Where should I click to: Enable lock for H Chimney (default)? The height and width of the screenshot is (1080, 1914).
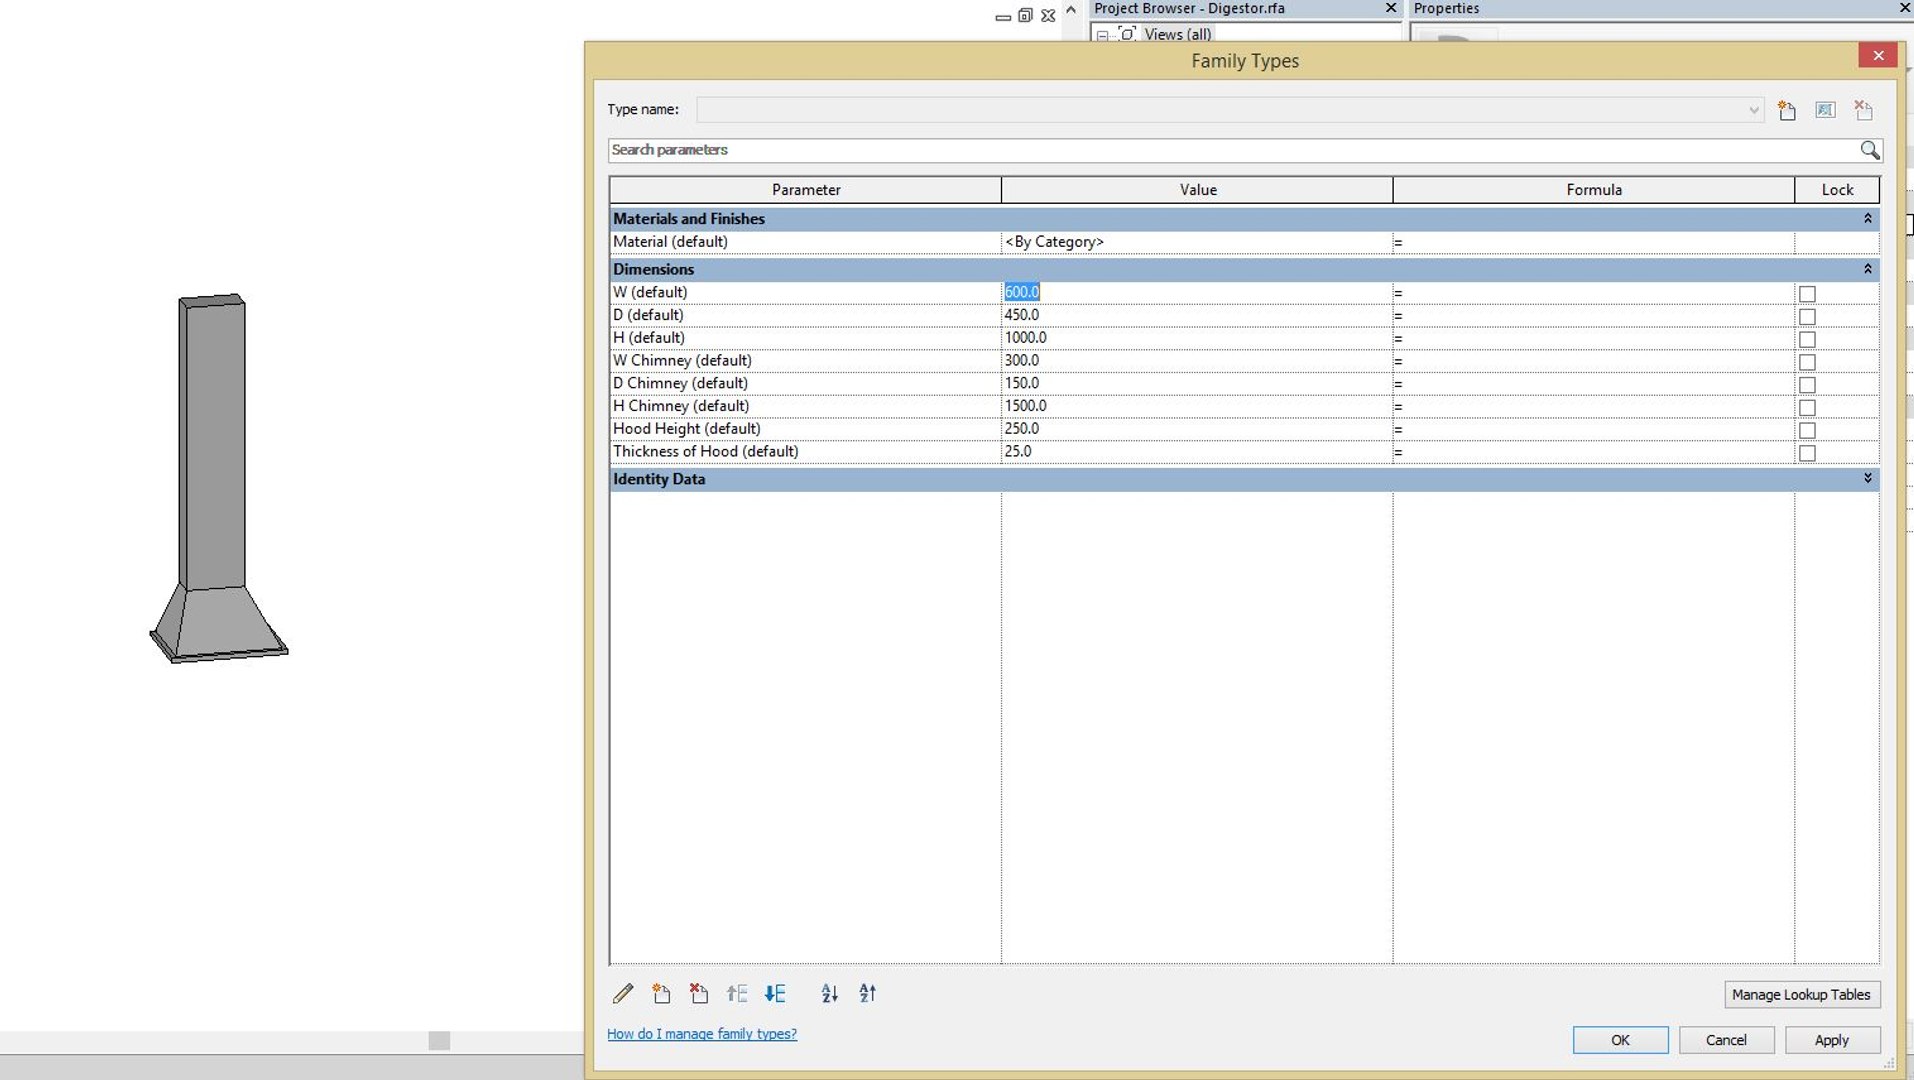pos(1807,408)
